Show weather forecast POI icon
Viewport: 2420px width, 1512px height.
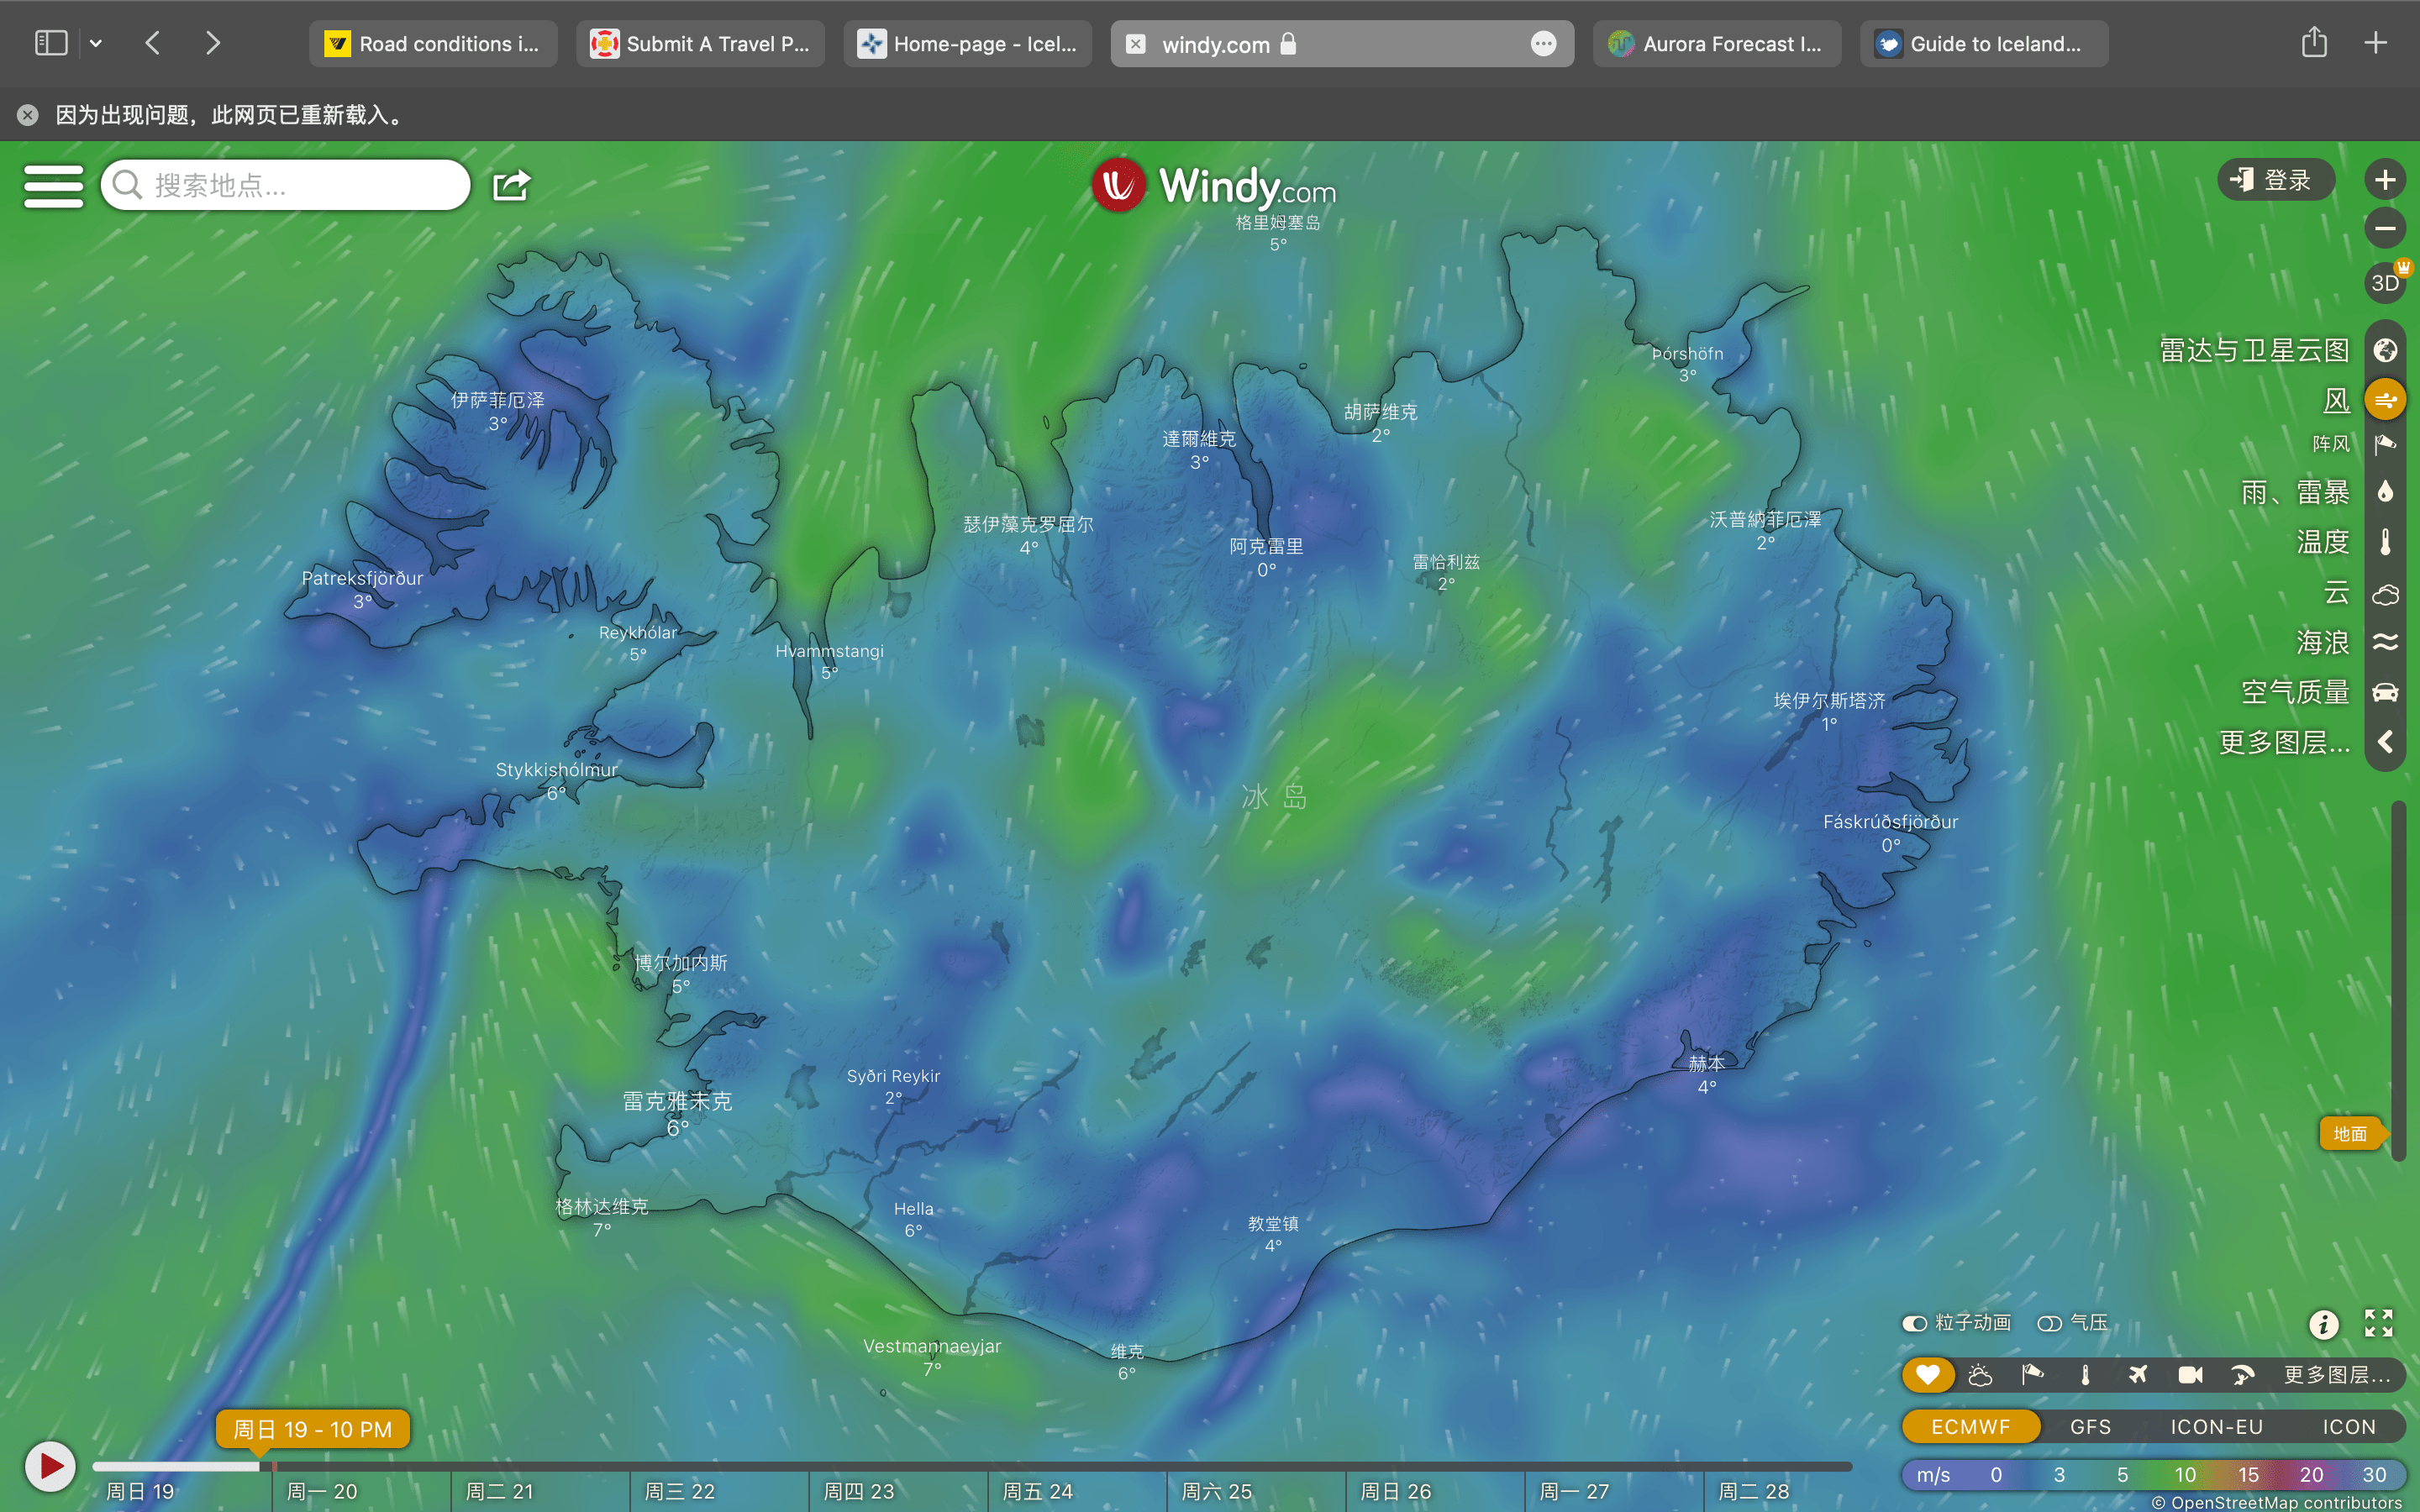(x=1980, y=1375)
